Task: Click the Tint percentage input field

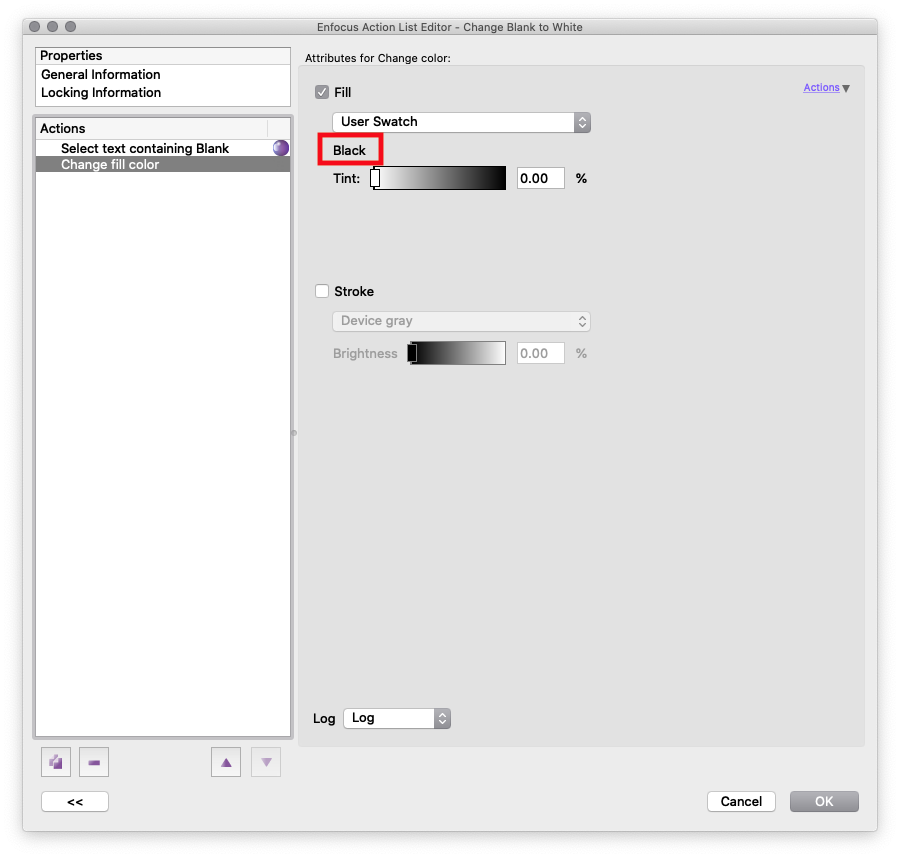Action: 540,179
